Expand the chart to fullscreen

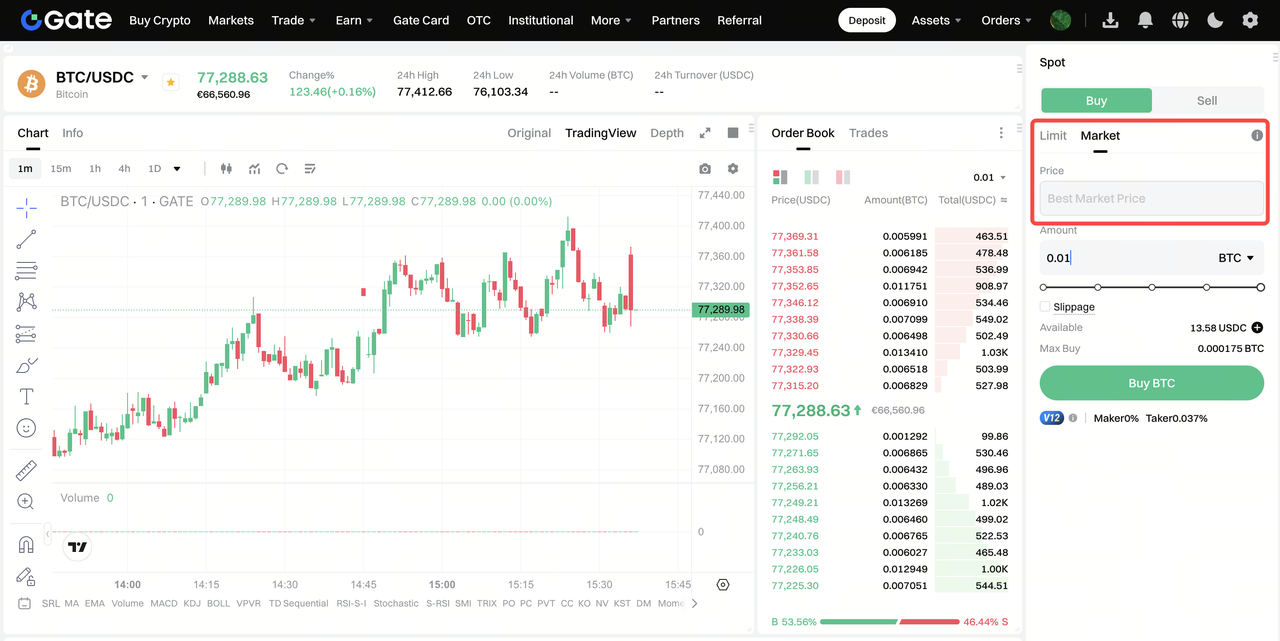(x=705, y=133)
